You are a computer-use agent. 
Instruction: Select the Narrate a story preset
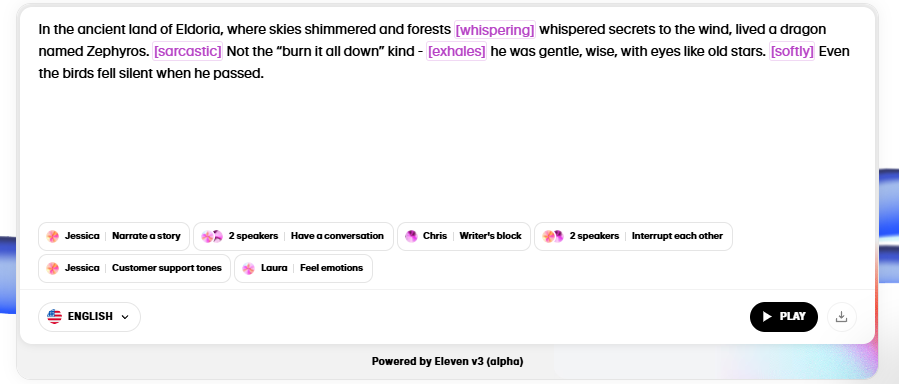(114, 236)
